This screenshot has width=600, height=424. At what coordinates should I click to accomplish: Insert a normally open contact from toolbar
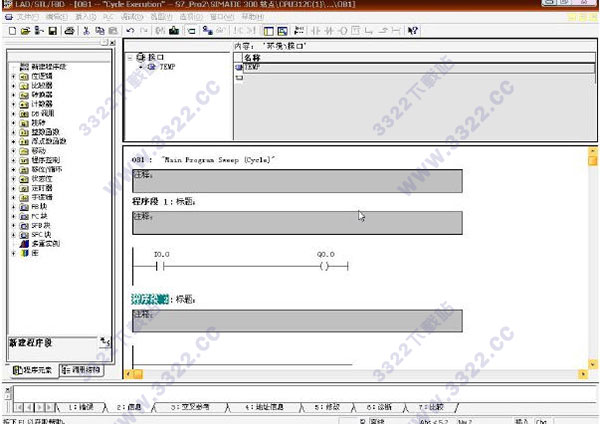pos(316,31)
